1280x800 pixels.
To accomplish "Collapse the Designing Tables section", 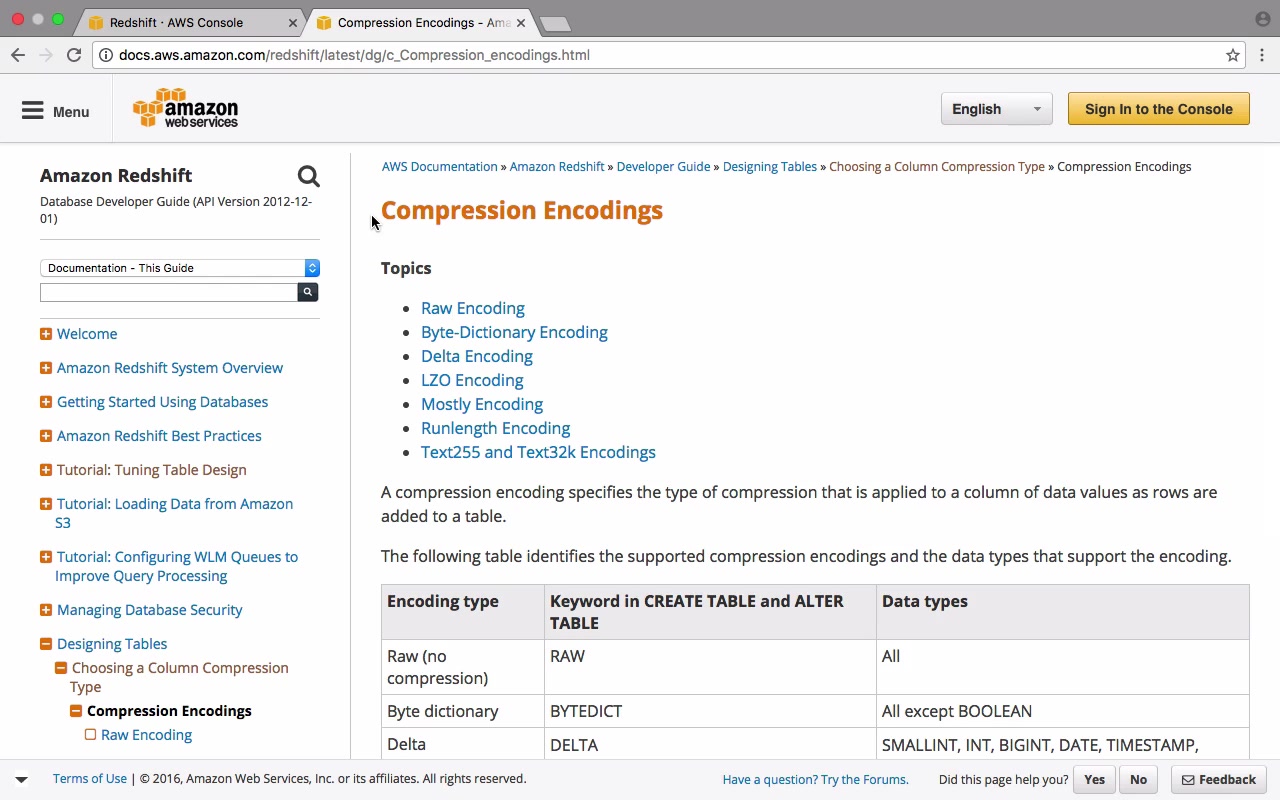I will 46,644.
